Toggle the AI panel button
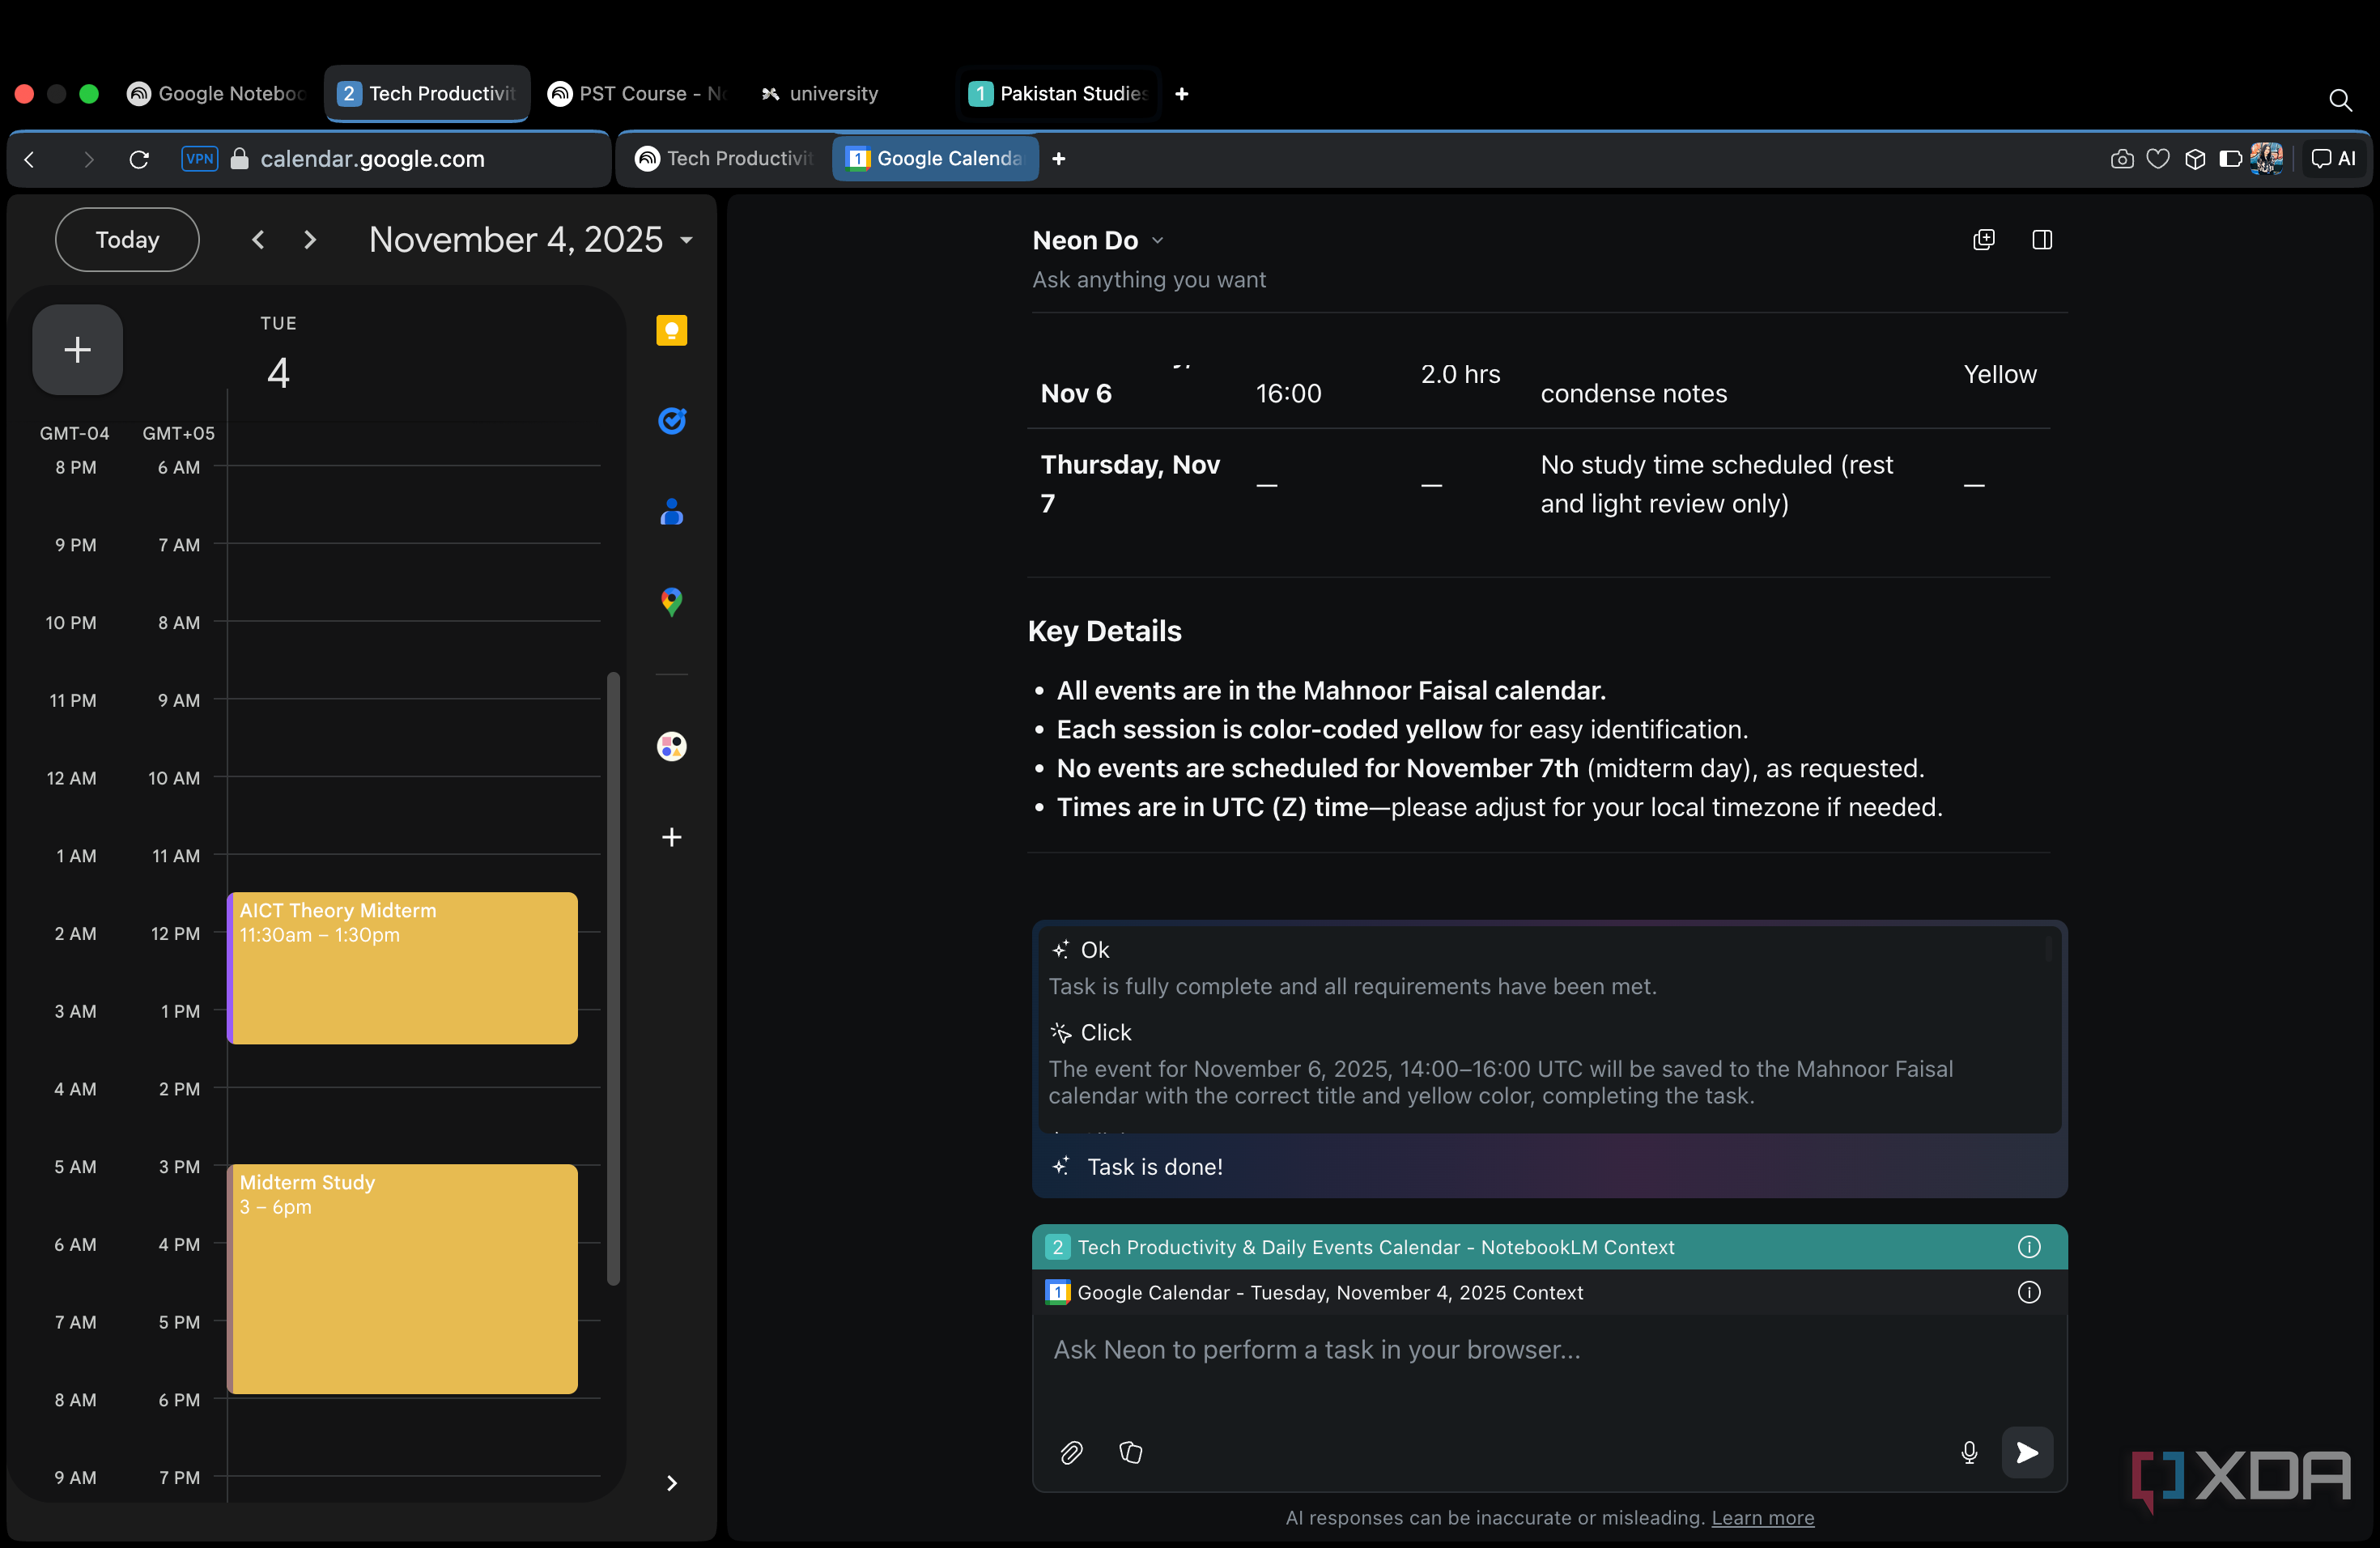Viewport: 2380px width, 1548px height. [2333, 159]
